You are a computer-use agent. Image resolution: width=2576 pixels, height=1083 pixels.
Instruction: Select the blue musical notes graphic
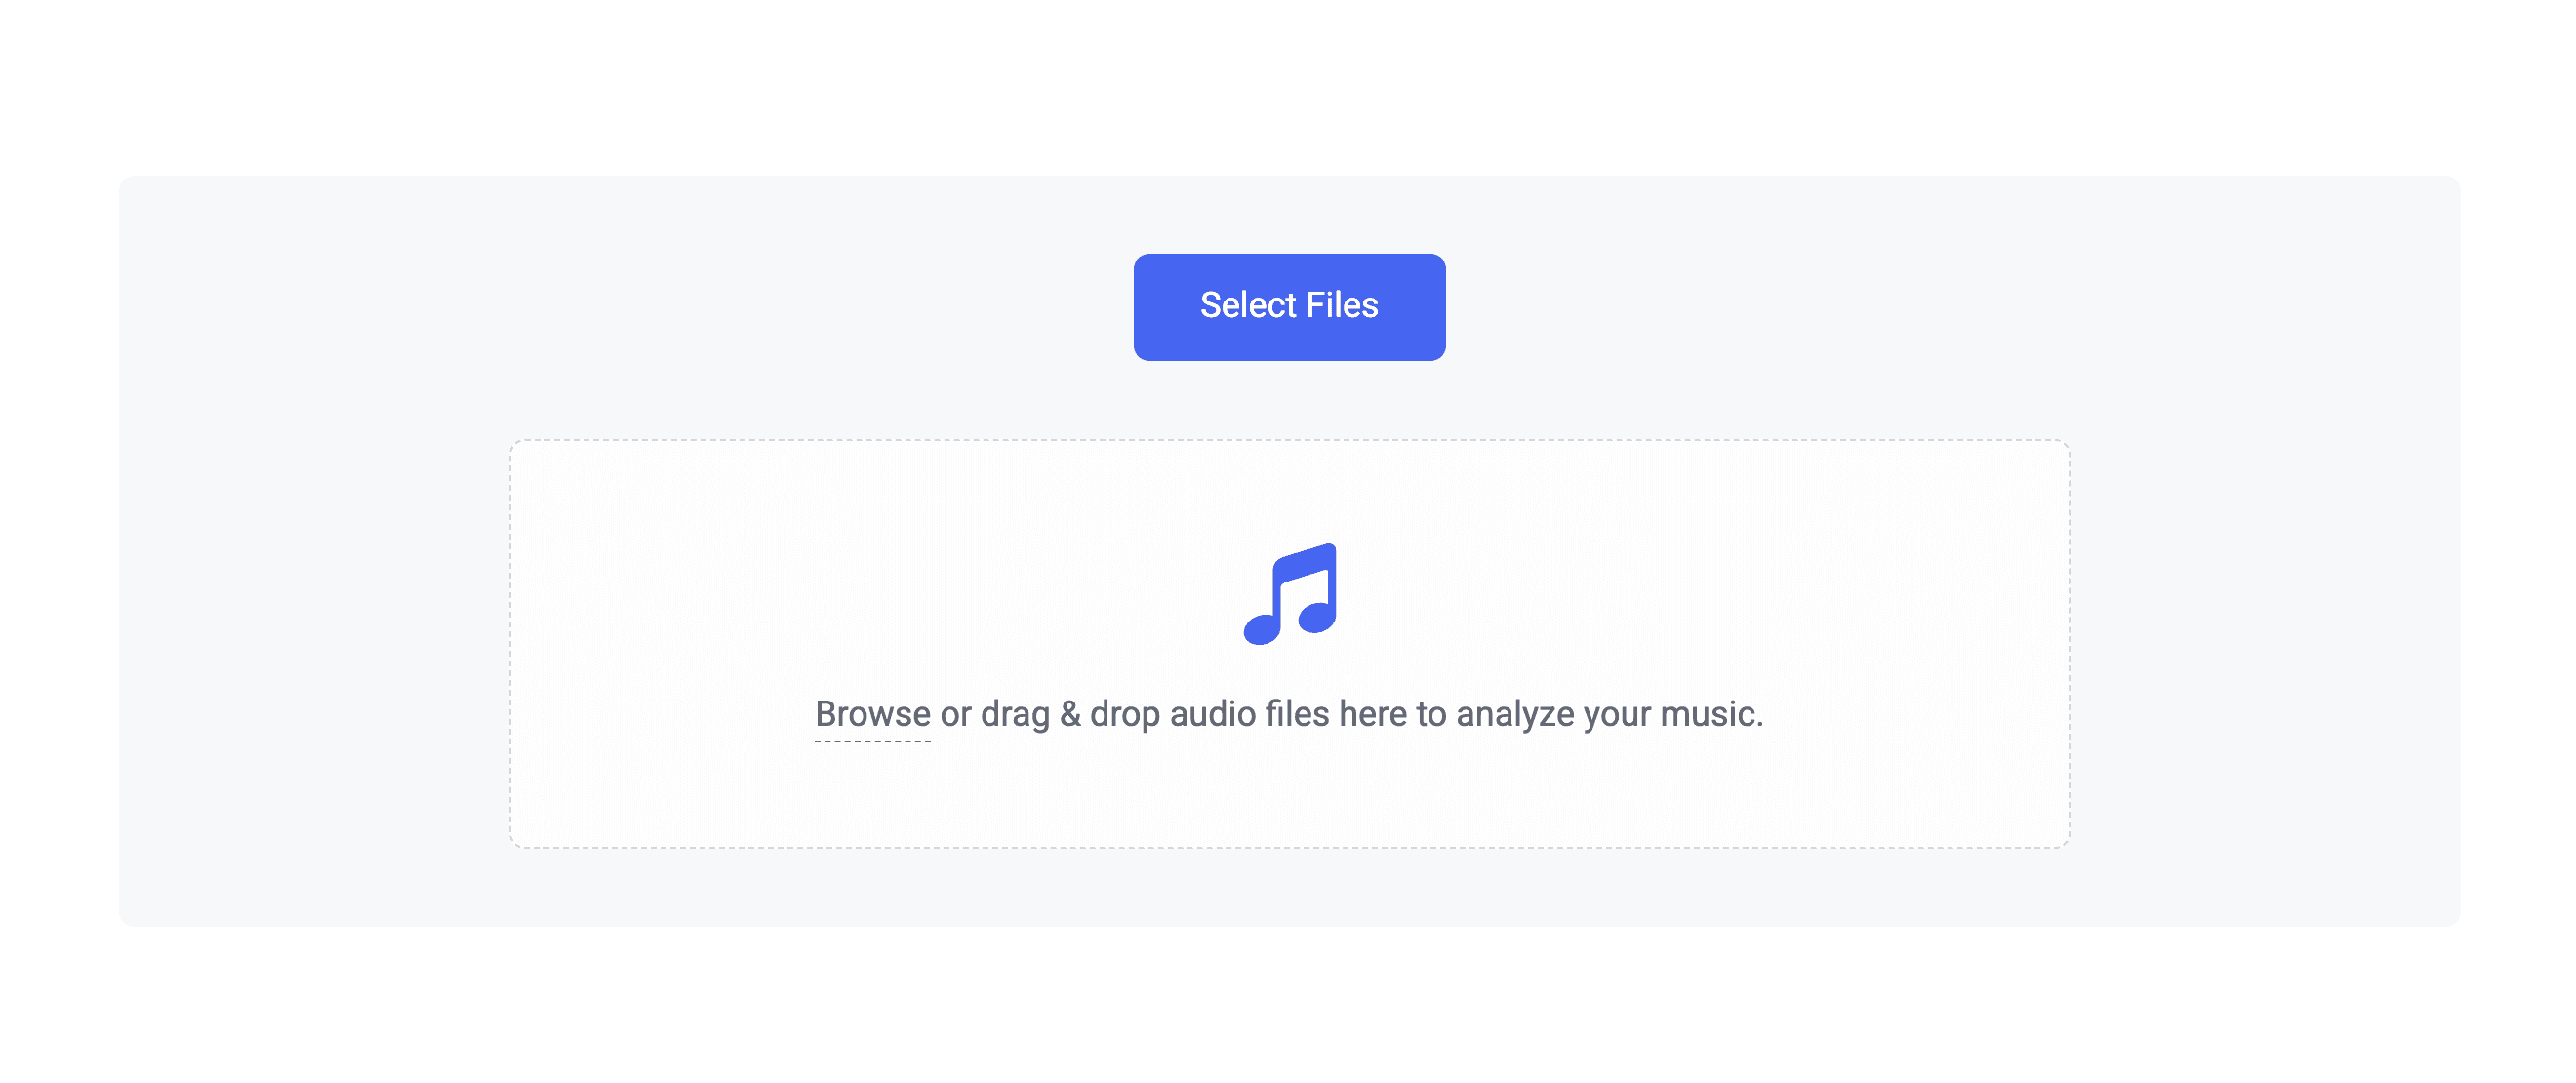pos(1290,594)
